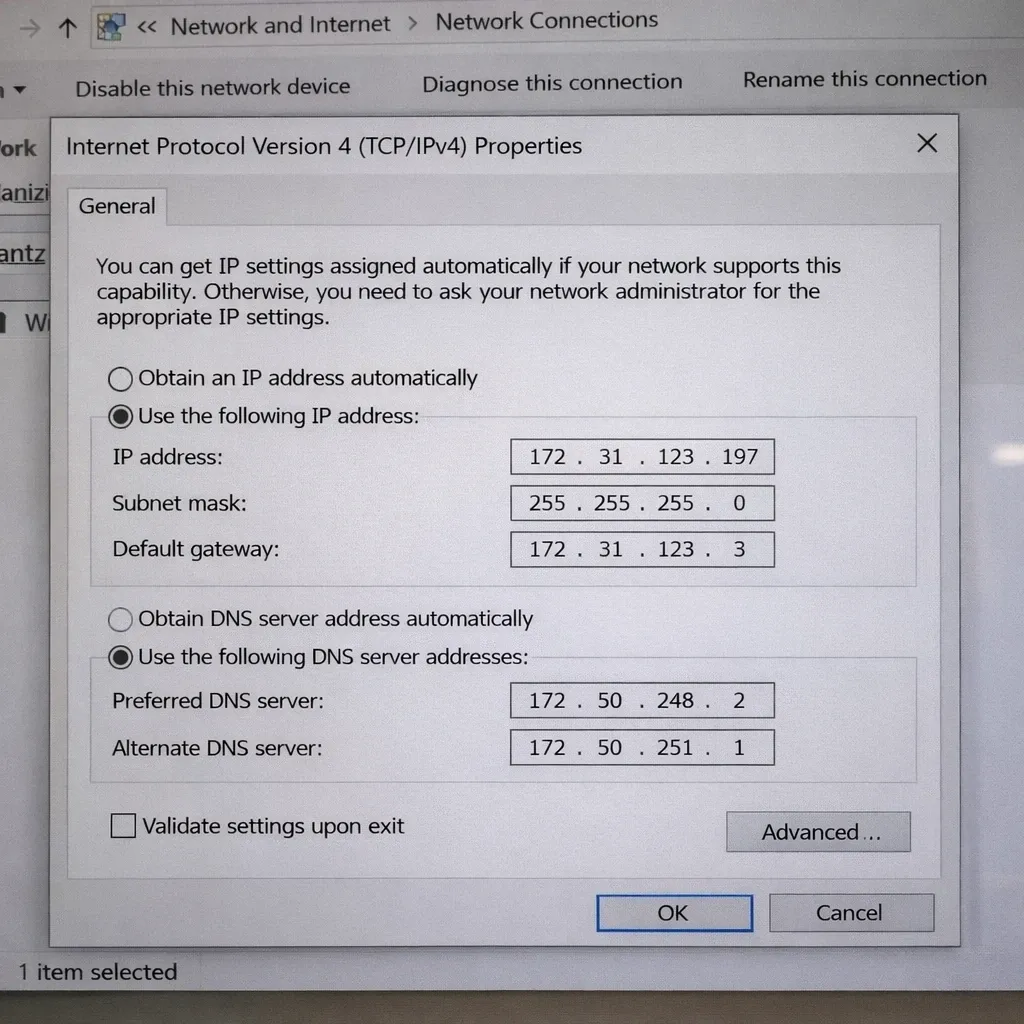Click inside the Preferred DNS server field
The image size is (1024, 1024).
pyautogui.click(x=642, y=700)
